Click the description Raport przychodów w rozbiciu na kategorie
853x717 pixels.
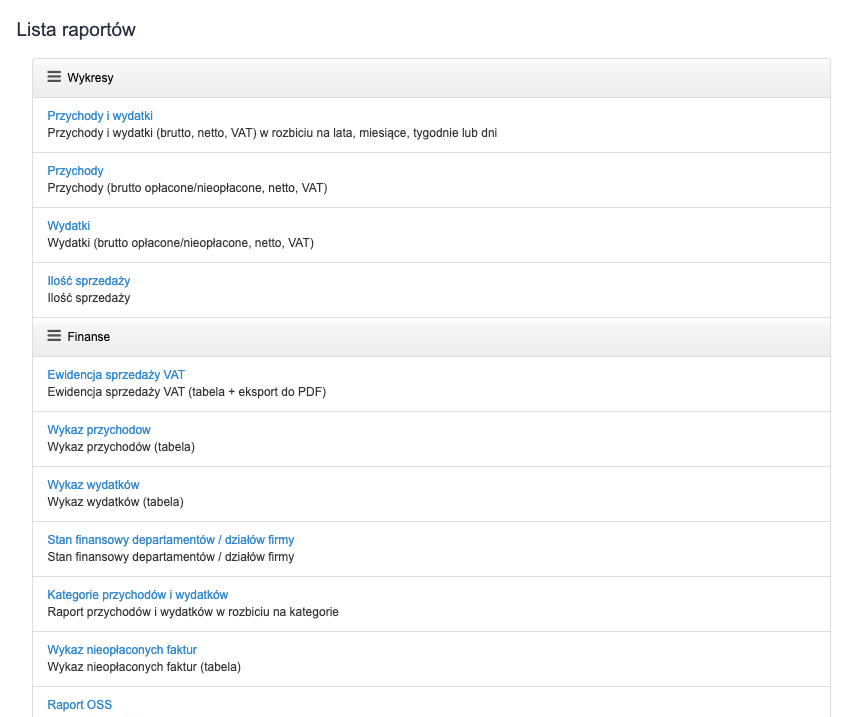(193, 612)
